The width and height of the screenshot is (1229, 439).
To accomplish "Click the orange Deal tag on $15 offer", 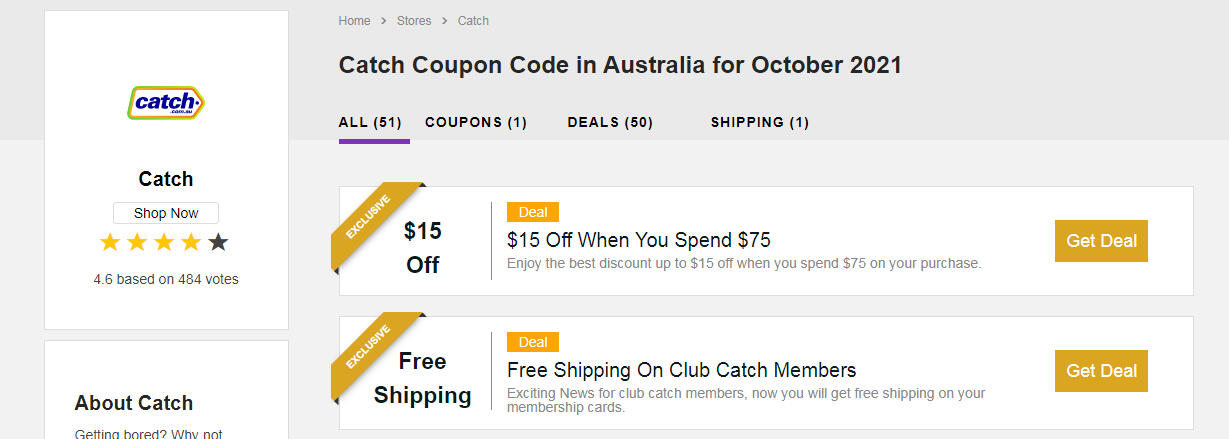I will click(533, 212).
